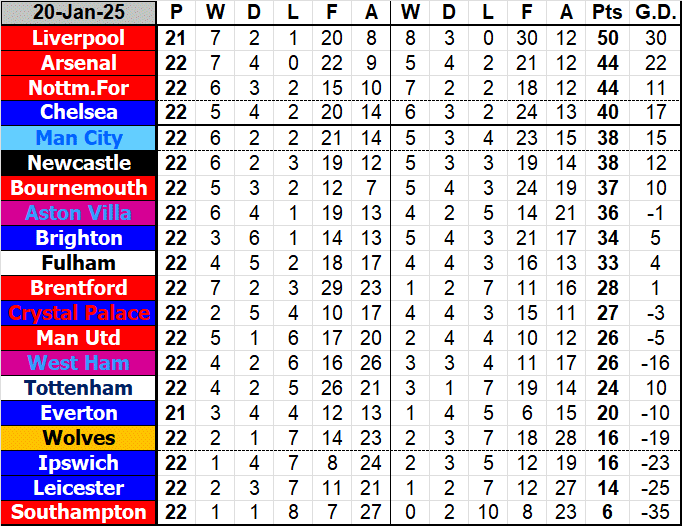Select the Pts column header
The image size is (682, 526).
pos(606,13)
